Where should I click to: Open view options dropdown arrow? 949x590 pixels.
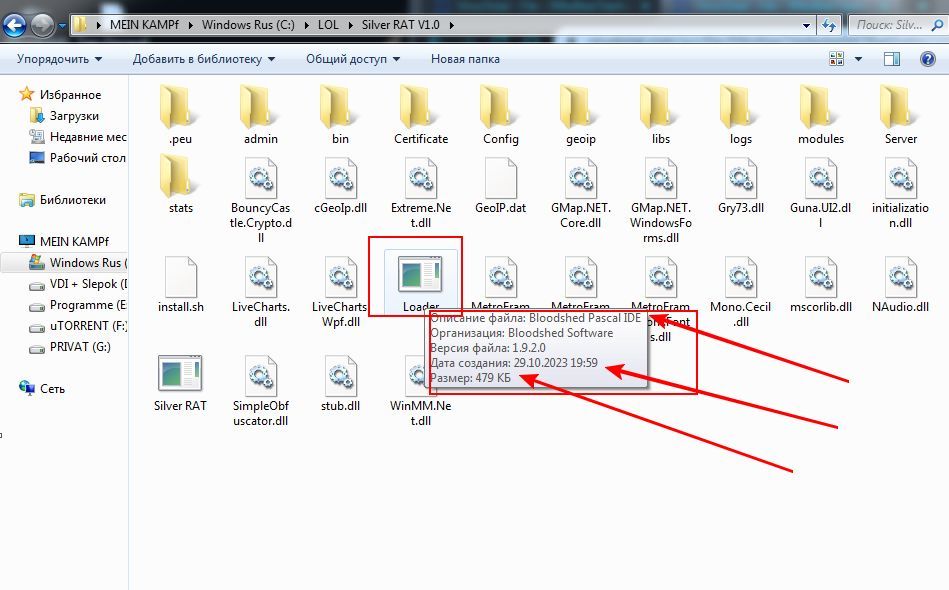pos(858,59)
